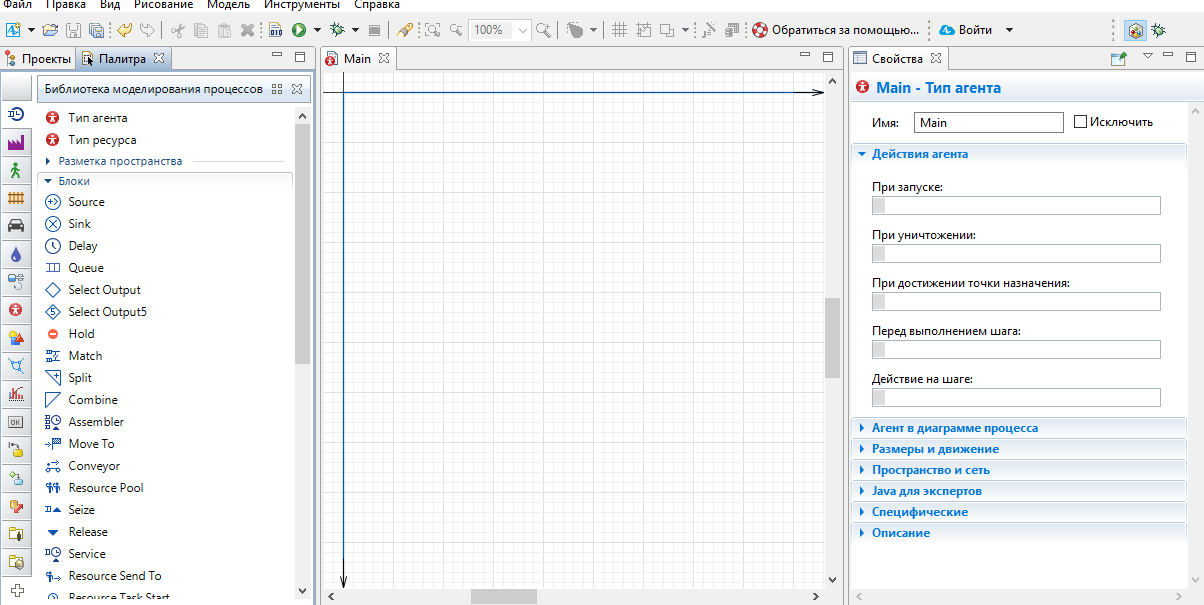
Task: Switch to the Проекты tab
Action: tap(46, 59)
